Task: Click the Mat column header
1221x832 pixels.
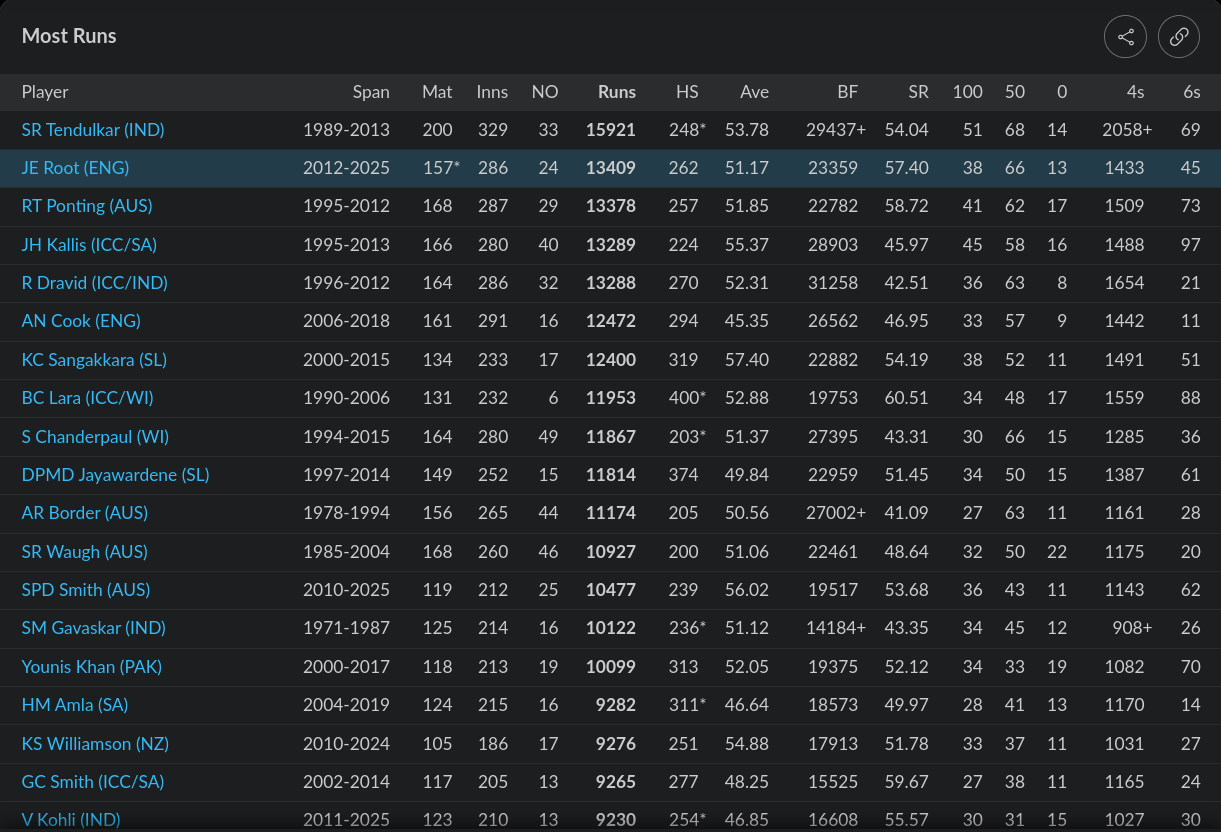Action: [437, 92]
